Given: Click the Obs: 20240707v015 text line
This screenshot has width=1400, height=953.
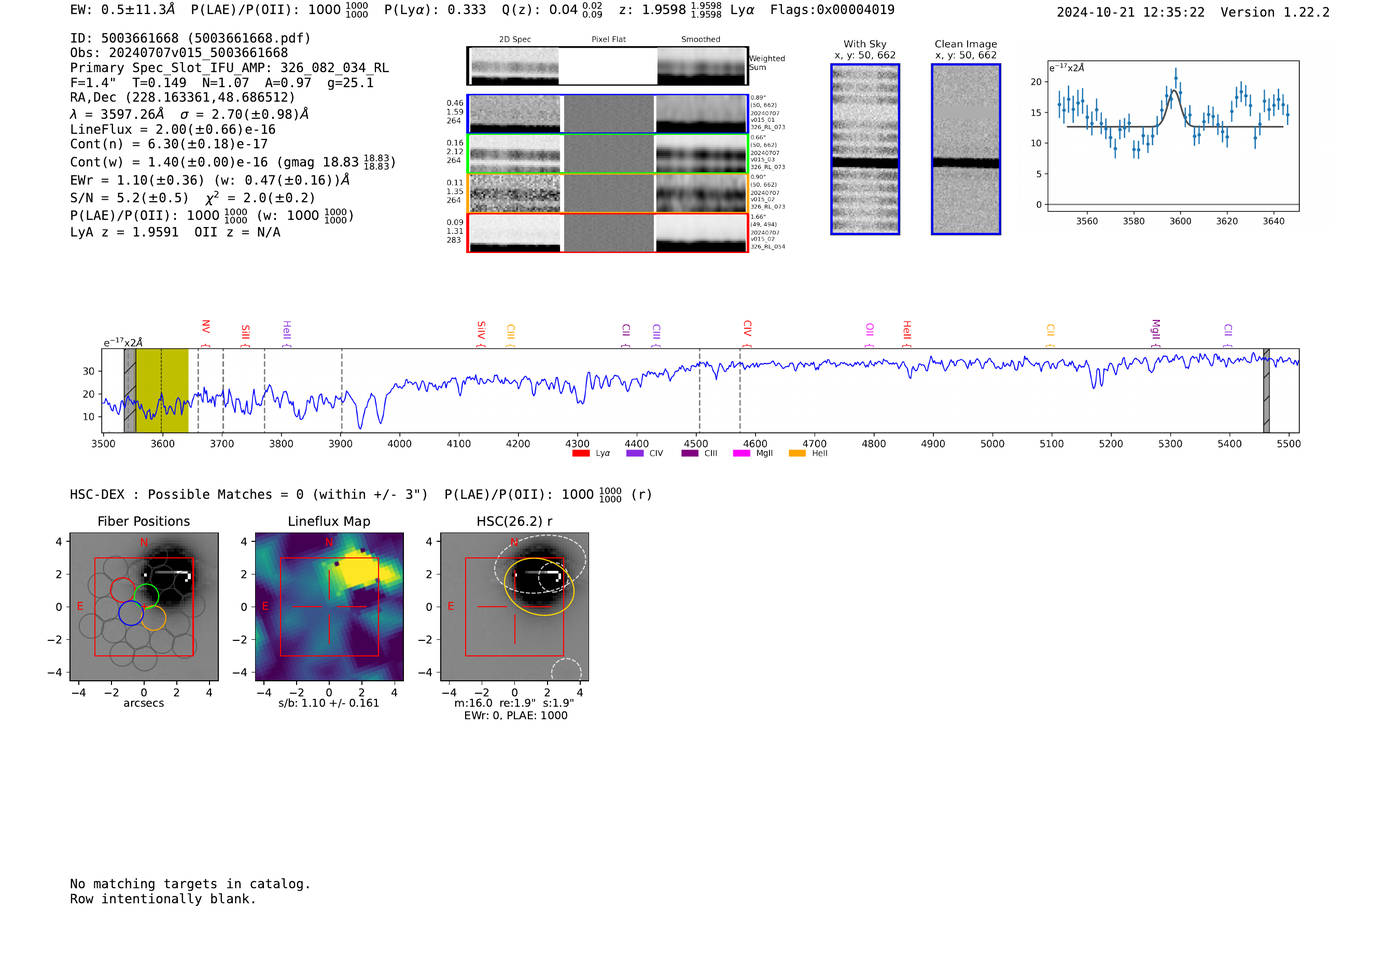Looking at the screenshot, I should pyautogui.click(x=179, y=53).
